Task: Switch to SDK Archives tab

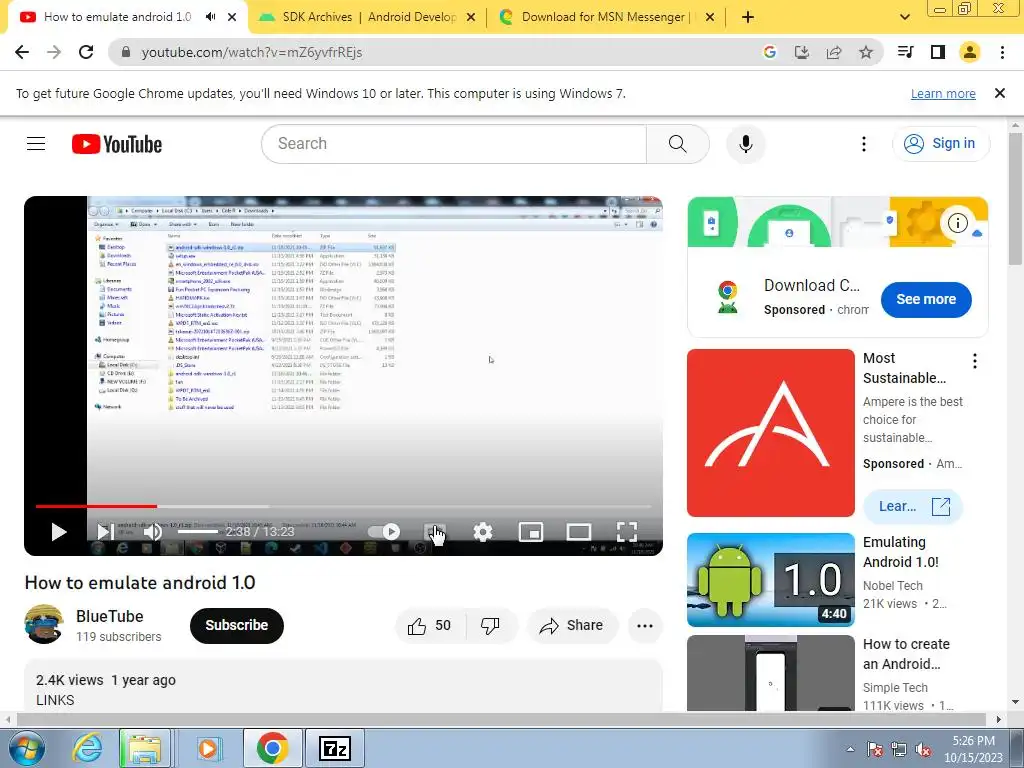Action: 369,17
